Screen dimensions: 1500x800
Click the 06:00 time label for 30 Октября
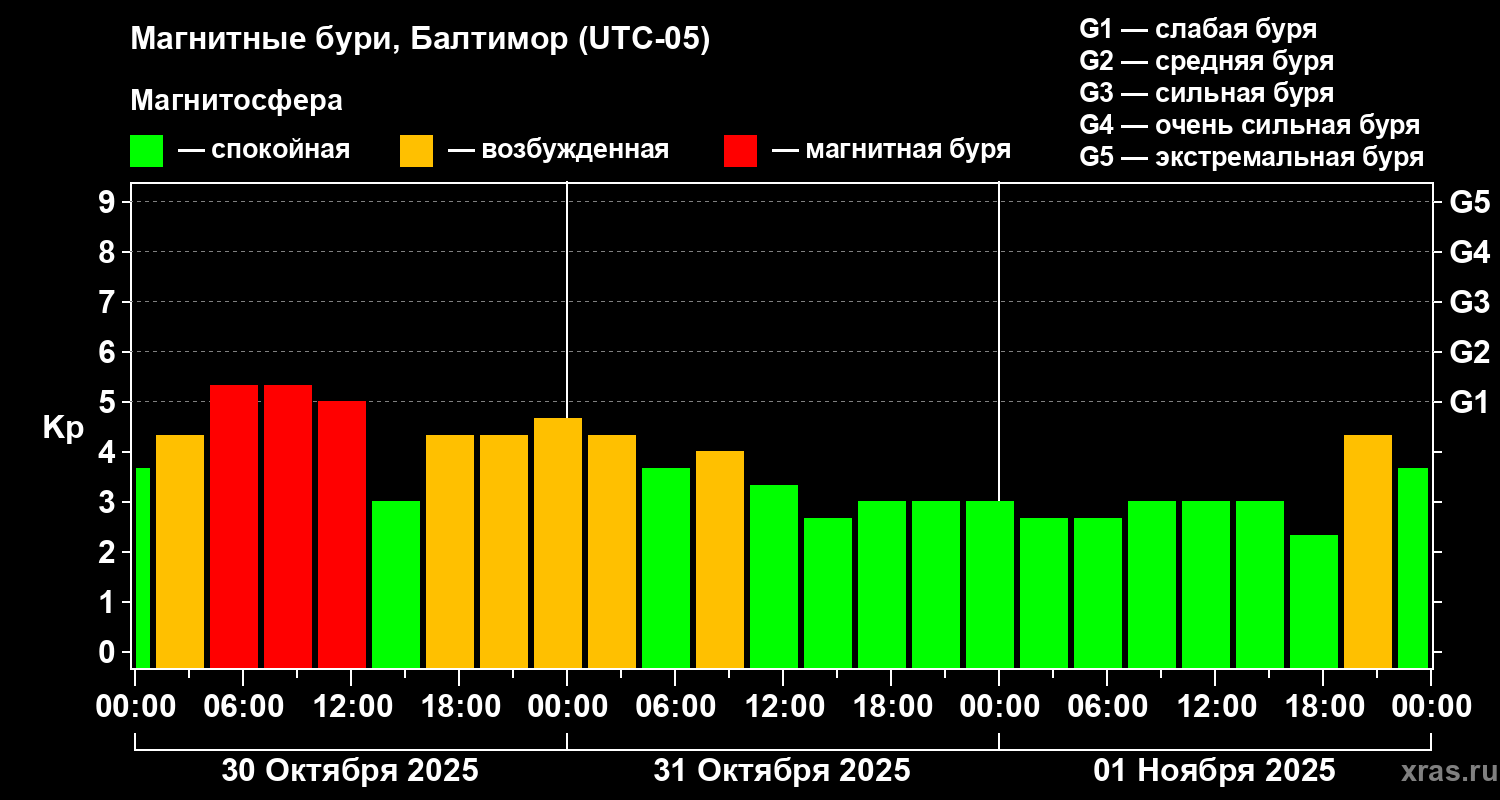pos(243,706)
